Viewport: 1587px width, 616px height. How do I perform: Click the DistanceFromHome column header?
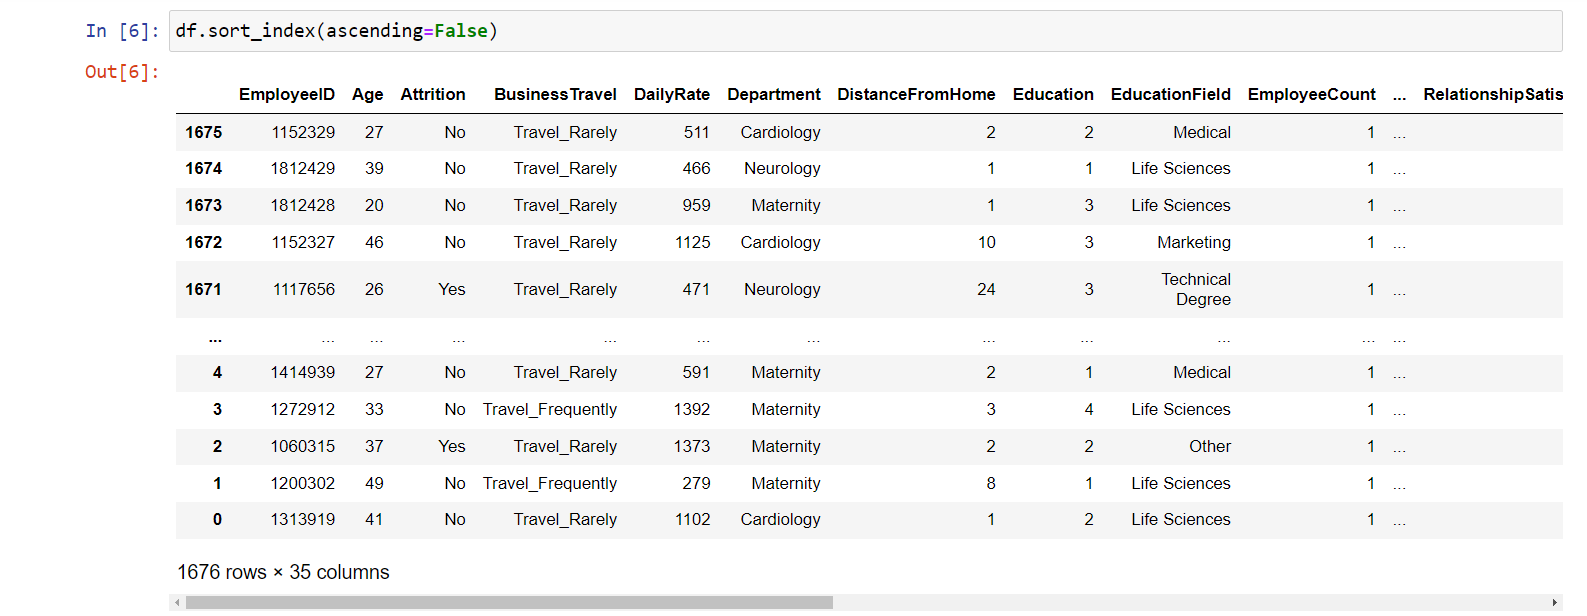(916, 94)
